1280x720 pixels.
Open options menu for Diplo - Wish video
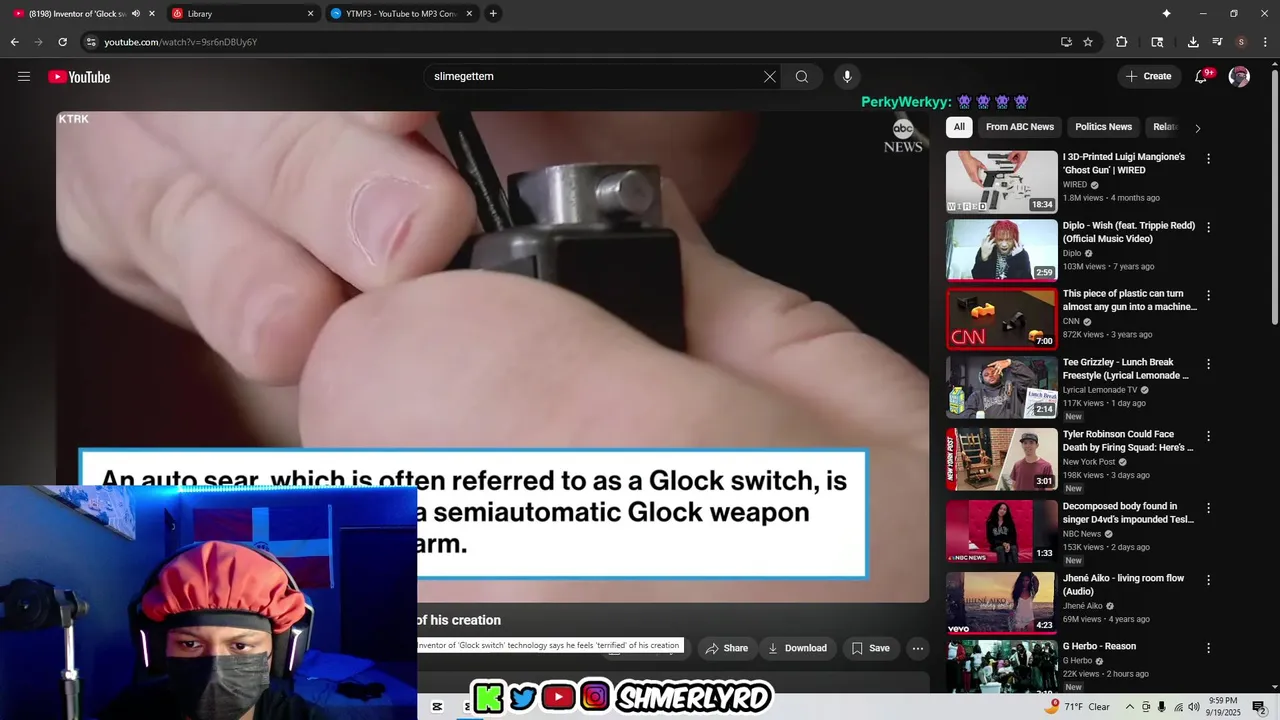pos(1208,227)
